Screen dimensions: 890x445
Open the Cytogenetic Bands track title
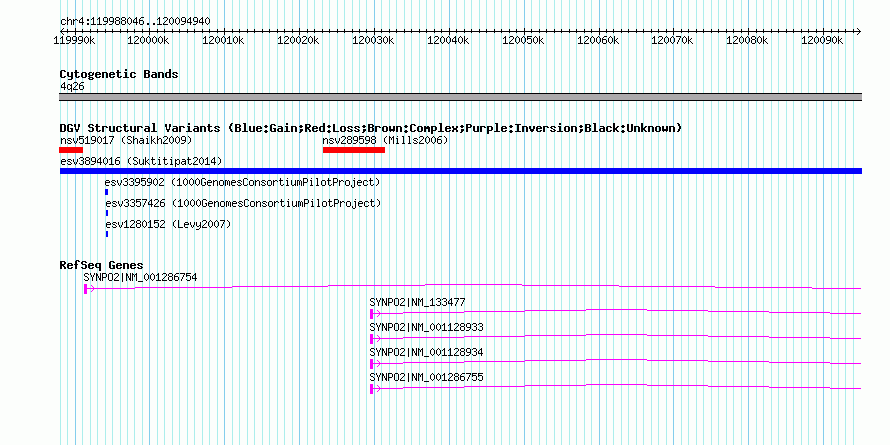(x=119, y=74)
